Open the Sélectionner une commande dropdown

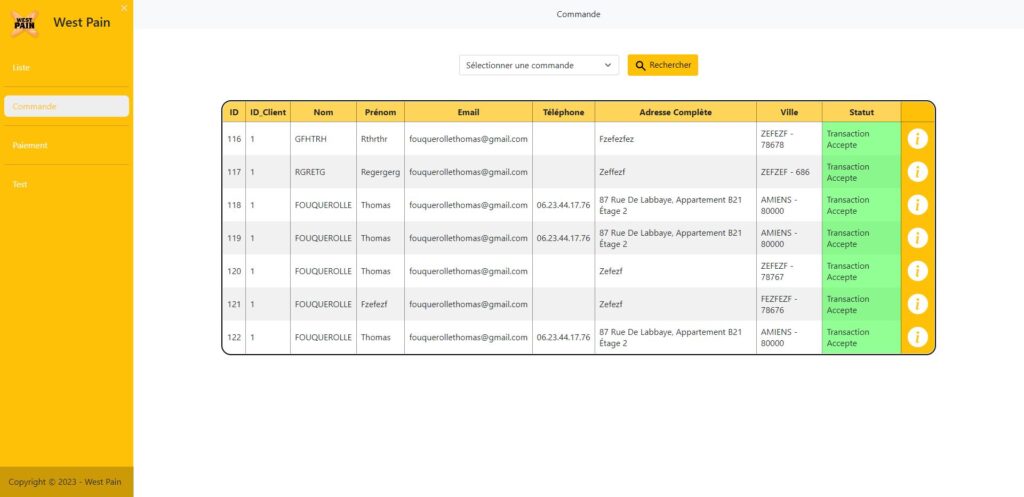pyautogui.click(x=539, y=65)
